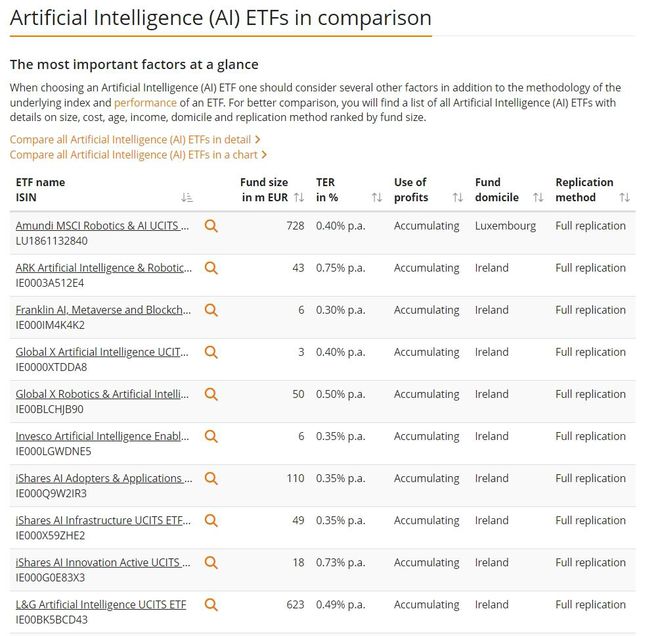Click magnifier icon next to ARK Artificial Intelligence ETF

[211, 268]
